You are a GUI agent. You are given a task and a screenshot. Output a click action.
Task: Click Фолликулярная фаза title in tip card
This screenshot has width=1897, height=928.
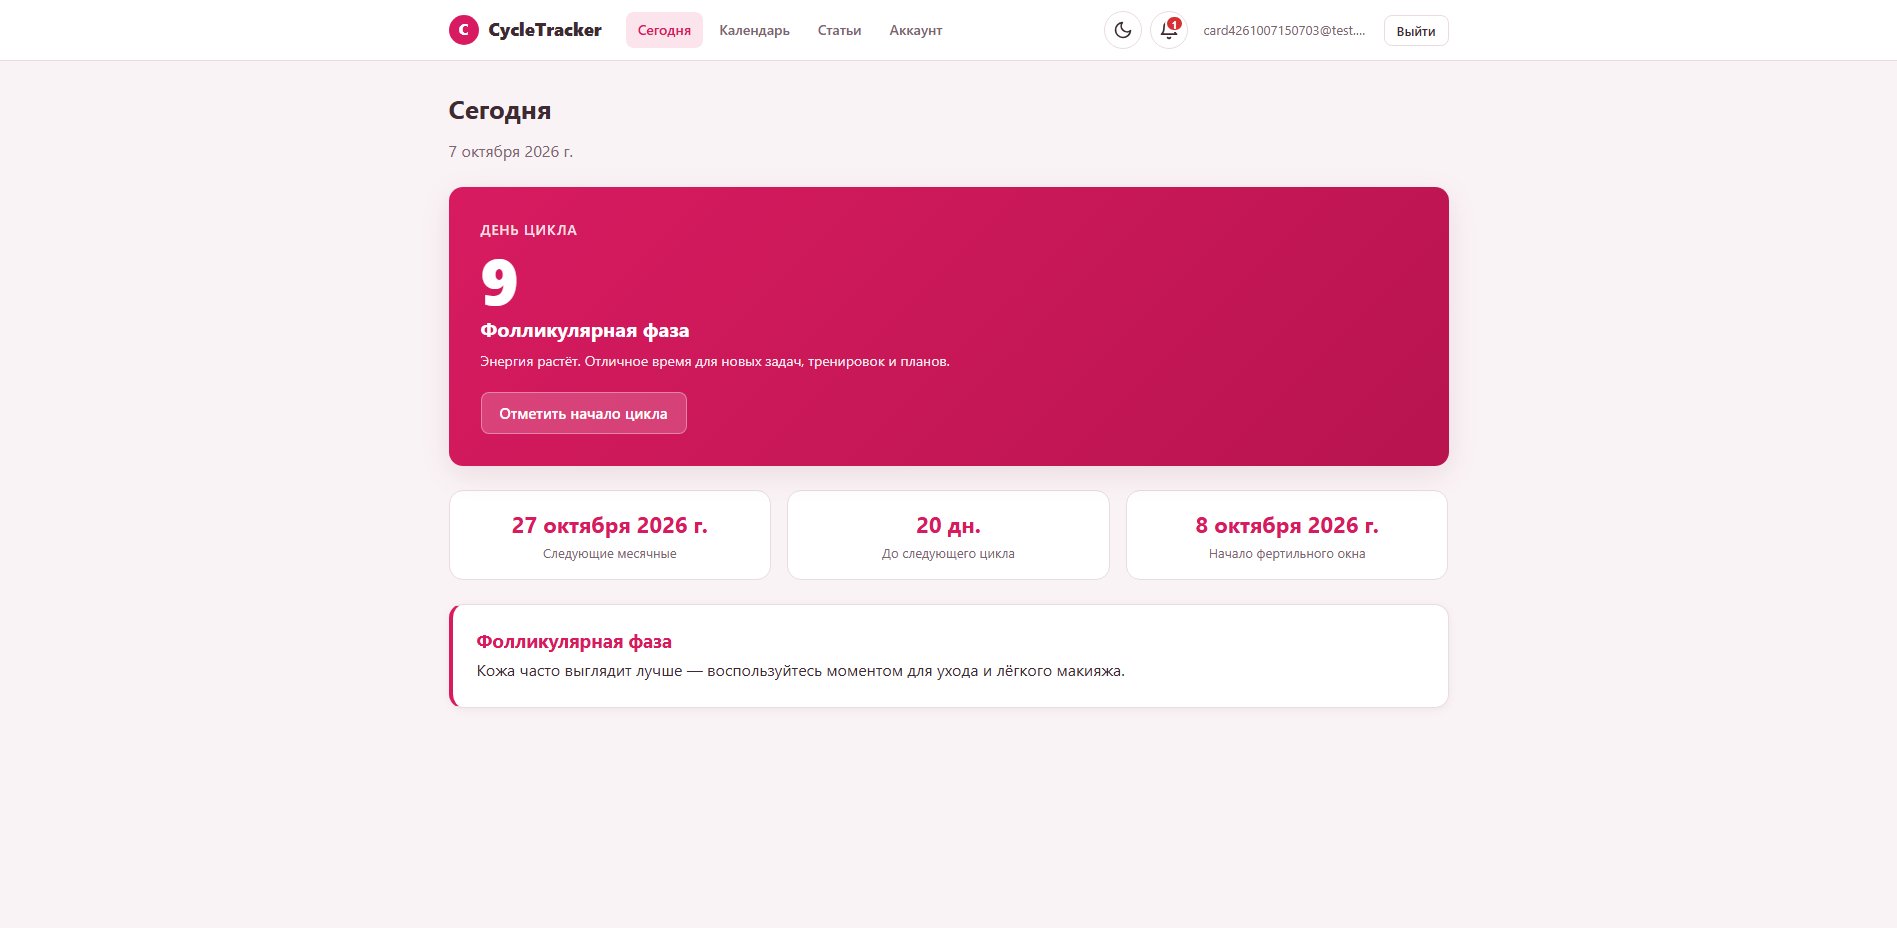tap(574, 642)
